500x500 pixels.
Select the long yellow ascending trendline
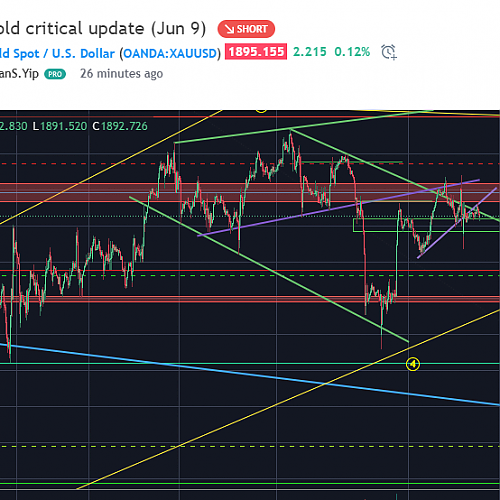pyautogui.click(x=288, y=399)
